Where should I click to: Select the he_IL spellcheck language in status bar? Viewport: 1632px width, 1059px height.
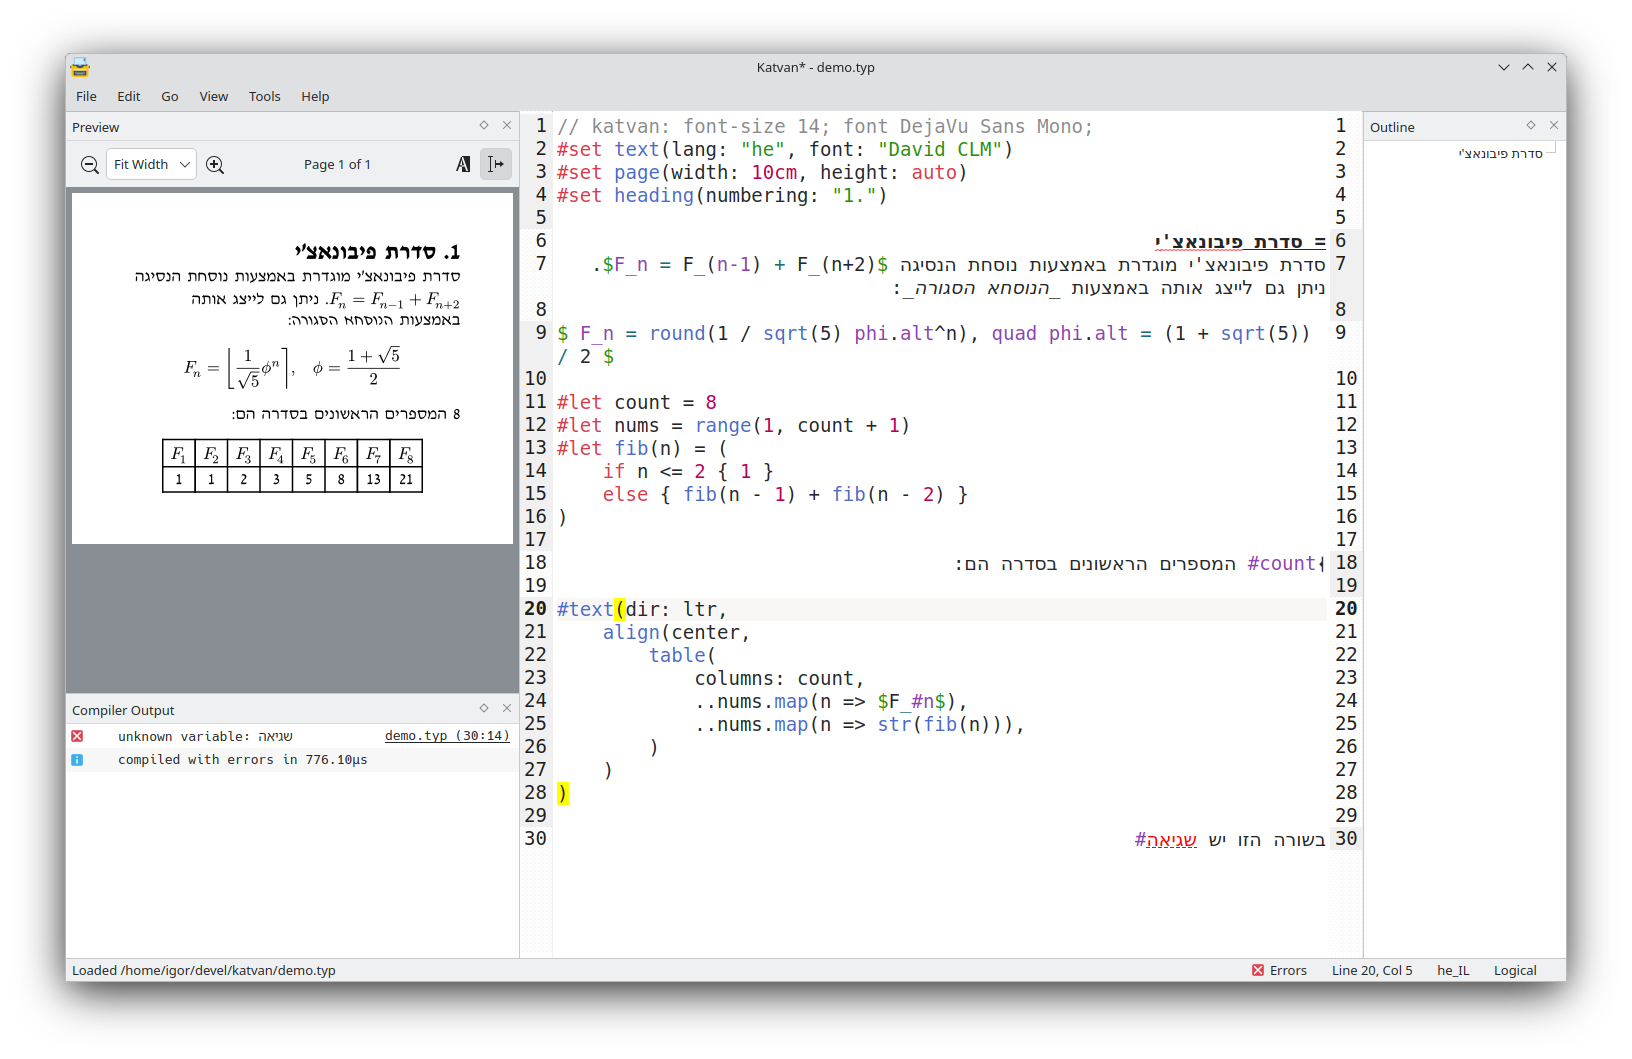1453,969
